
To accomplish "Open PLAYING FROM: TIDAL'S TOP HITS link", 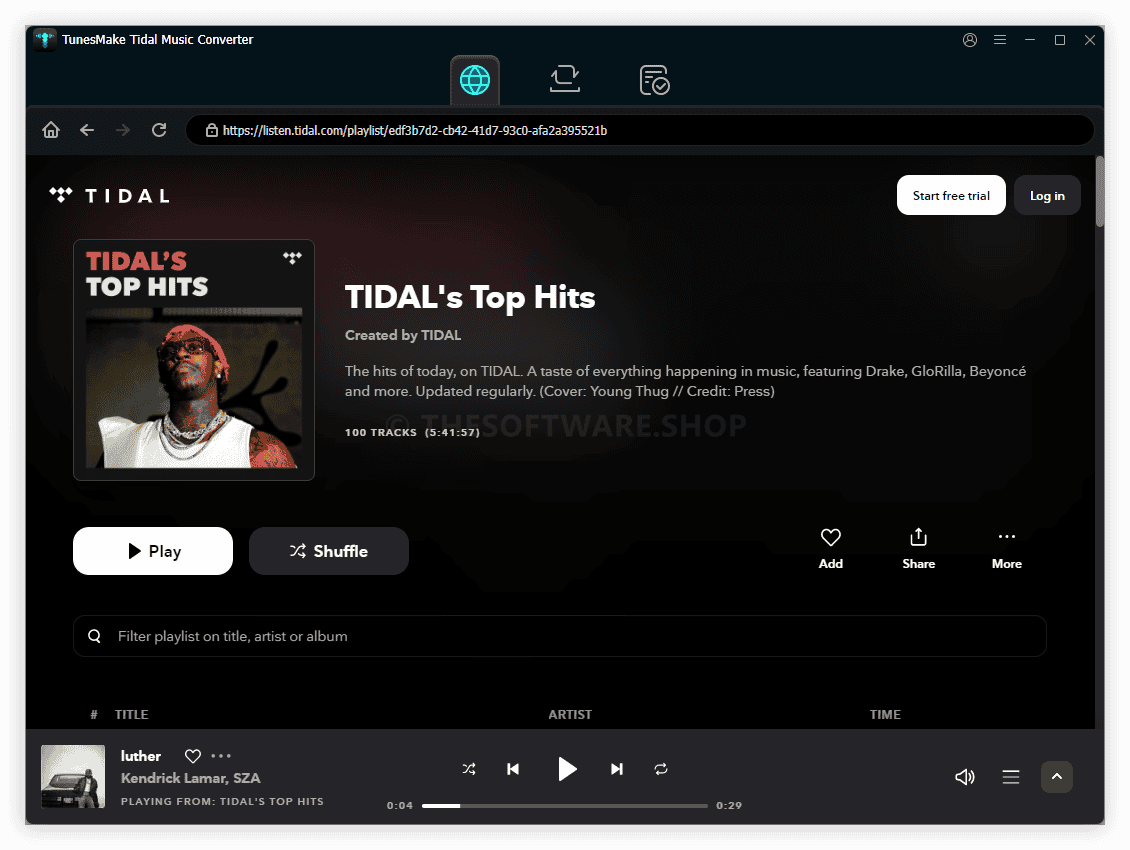I will coord(222,801).
